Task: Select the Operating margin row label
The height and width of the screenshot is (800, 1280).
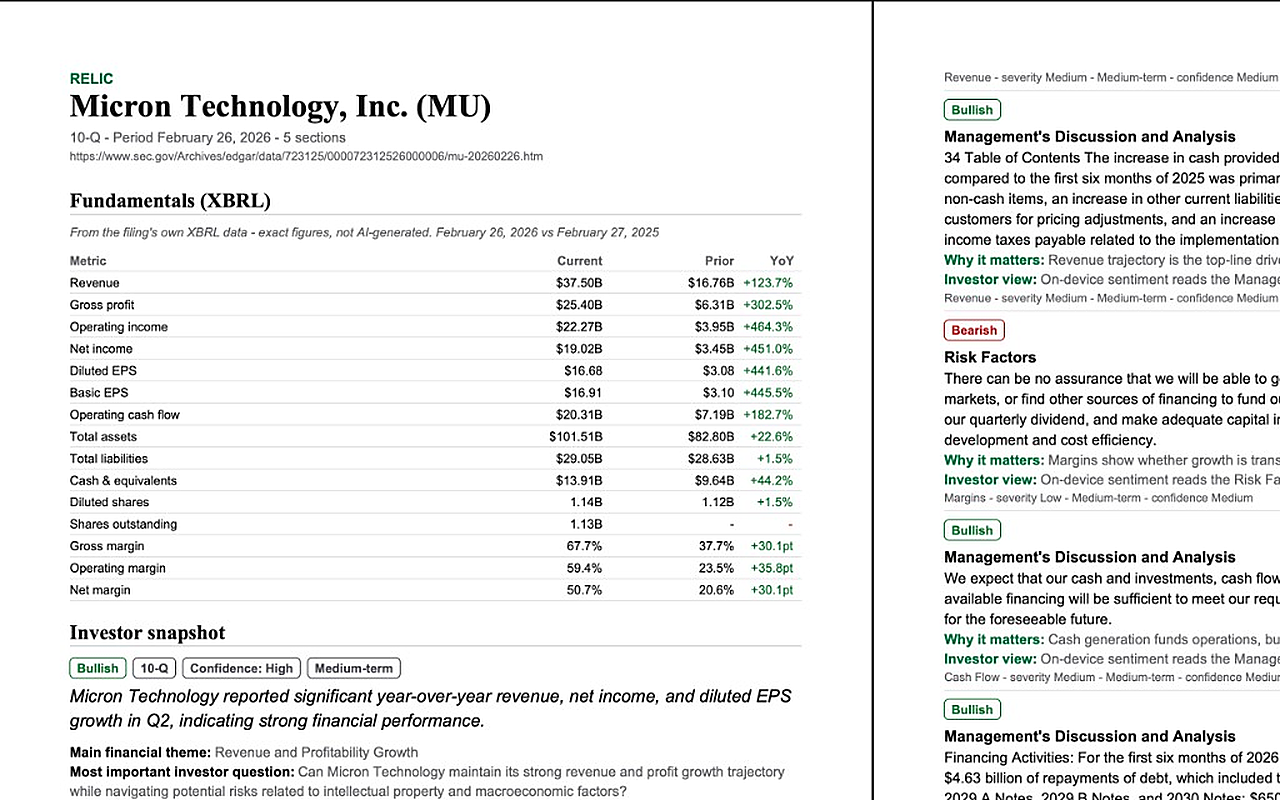Action: (x=118, y=569)
